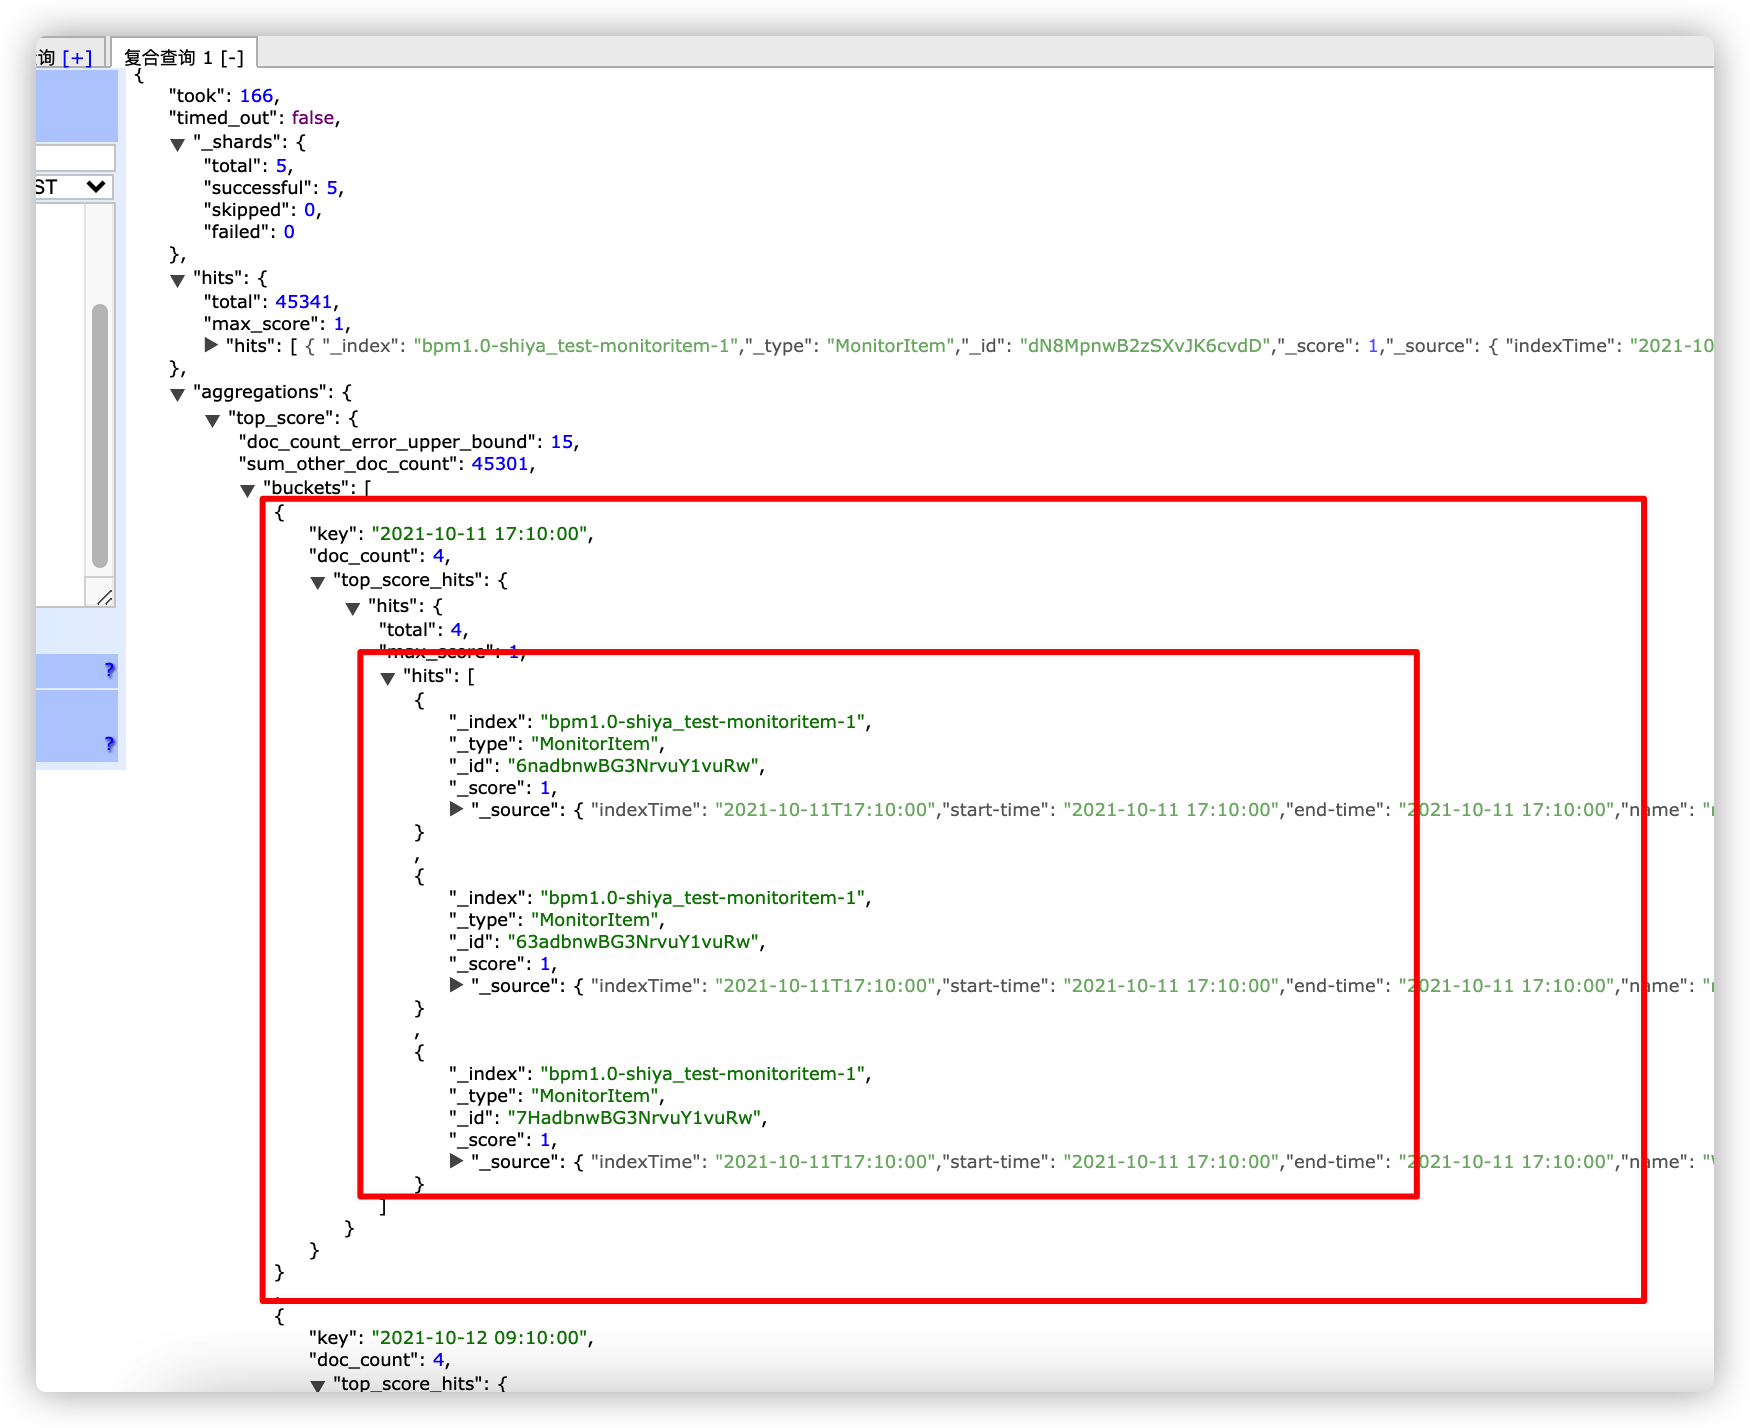The width and height of the screenshot is (1750, 1428).
Task: Collapse the "buckets" array
Action: [x=247, y=490]
